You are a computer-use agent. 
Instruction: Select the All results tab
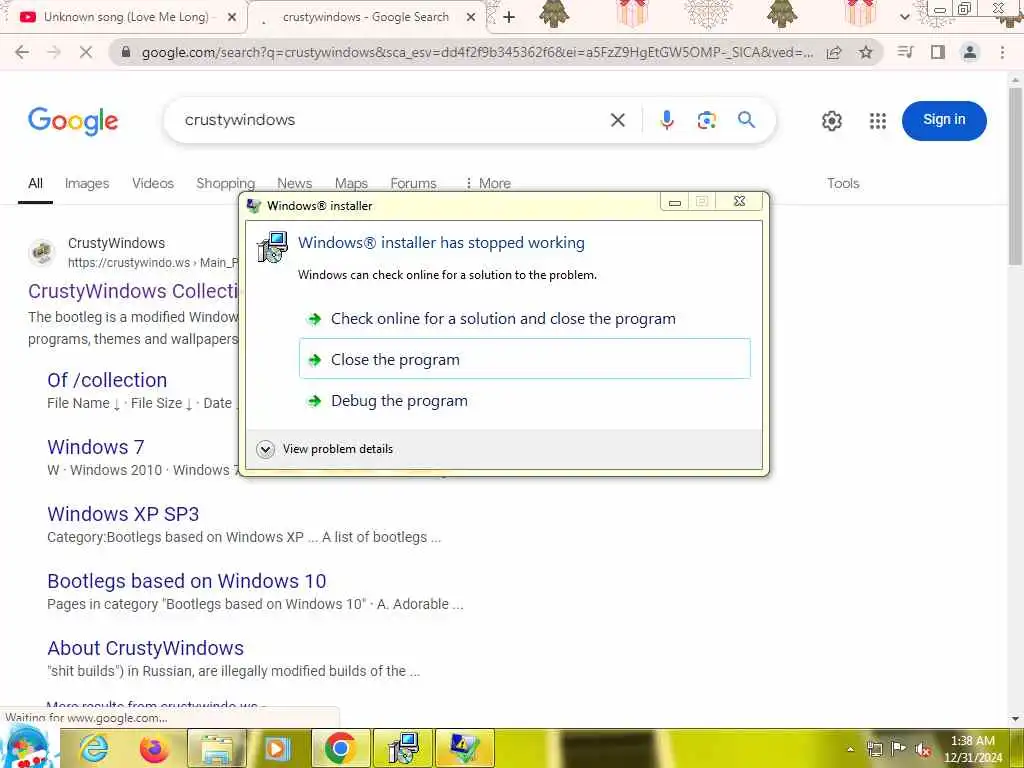point(35,184)
